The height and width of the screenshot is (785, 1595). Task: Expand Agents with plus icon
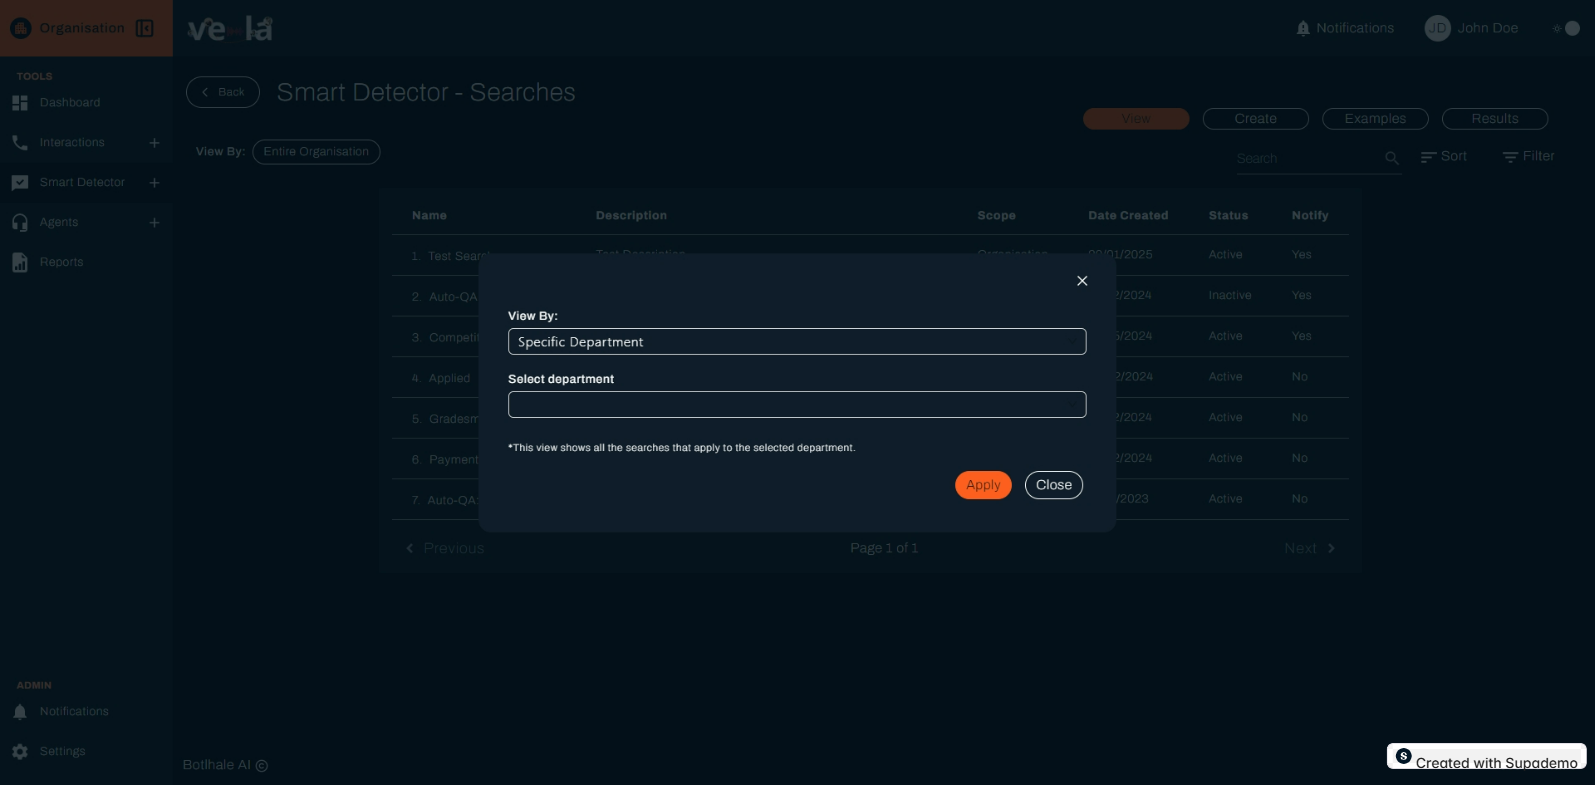click(154, 223)
